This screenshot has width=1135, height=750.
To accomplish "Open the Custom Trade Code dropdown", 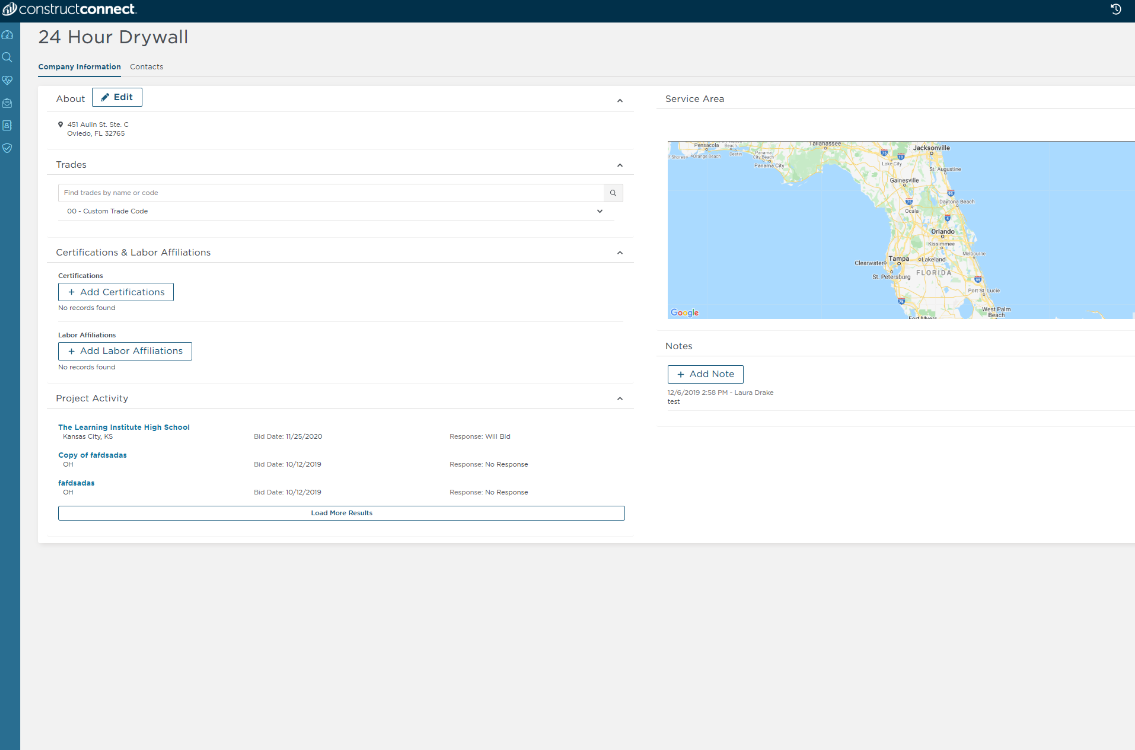I will (599, 211).
